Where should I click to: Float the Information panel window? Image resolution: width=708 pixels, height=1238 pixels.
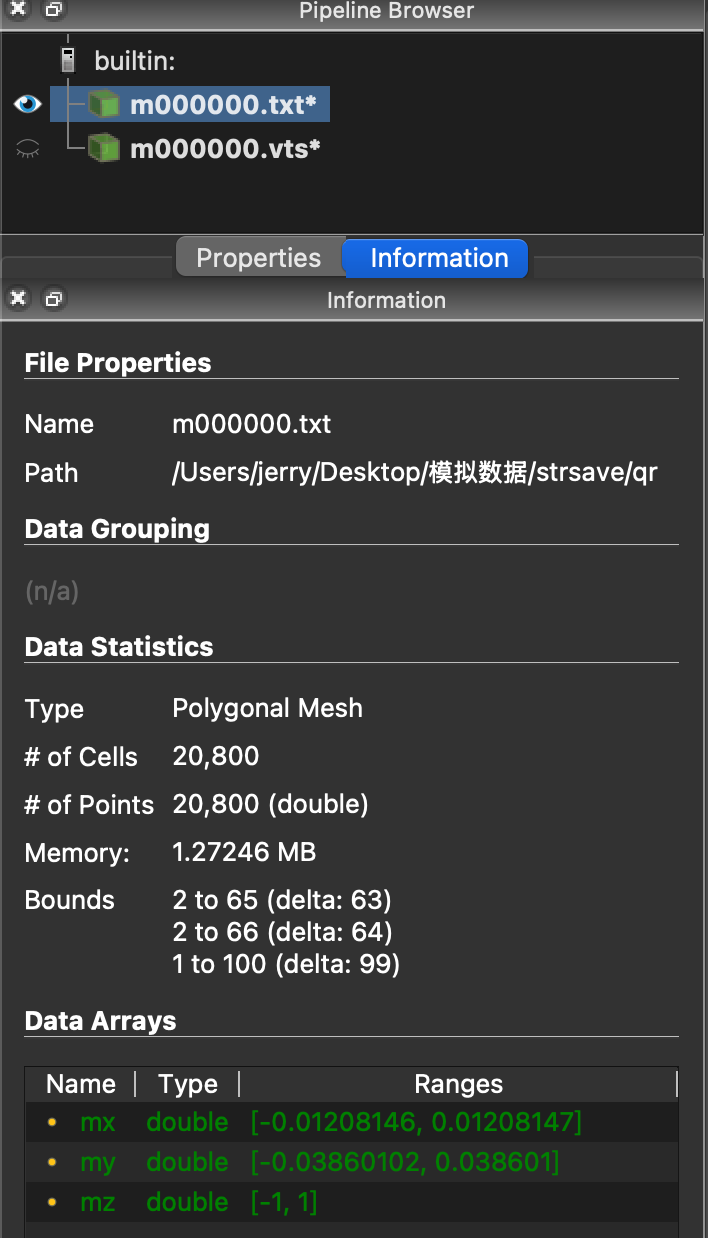pyautogui.click(x=54, y=299)
